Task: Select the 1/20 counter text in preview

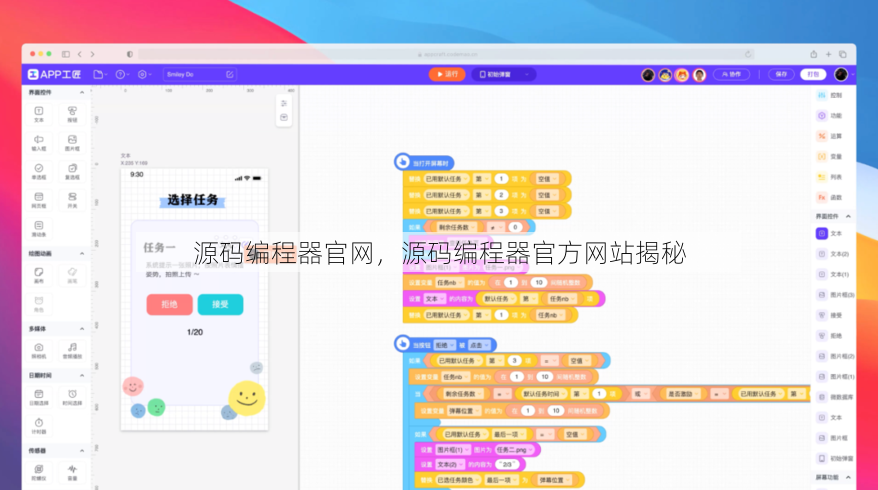Action: 195,332
